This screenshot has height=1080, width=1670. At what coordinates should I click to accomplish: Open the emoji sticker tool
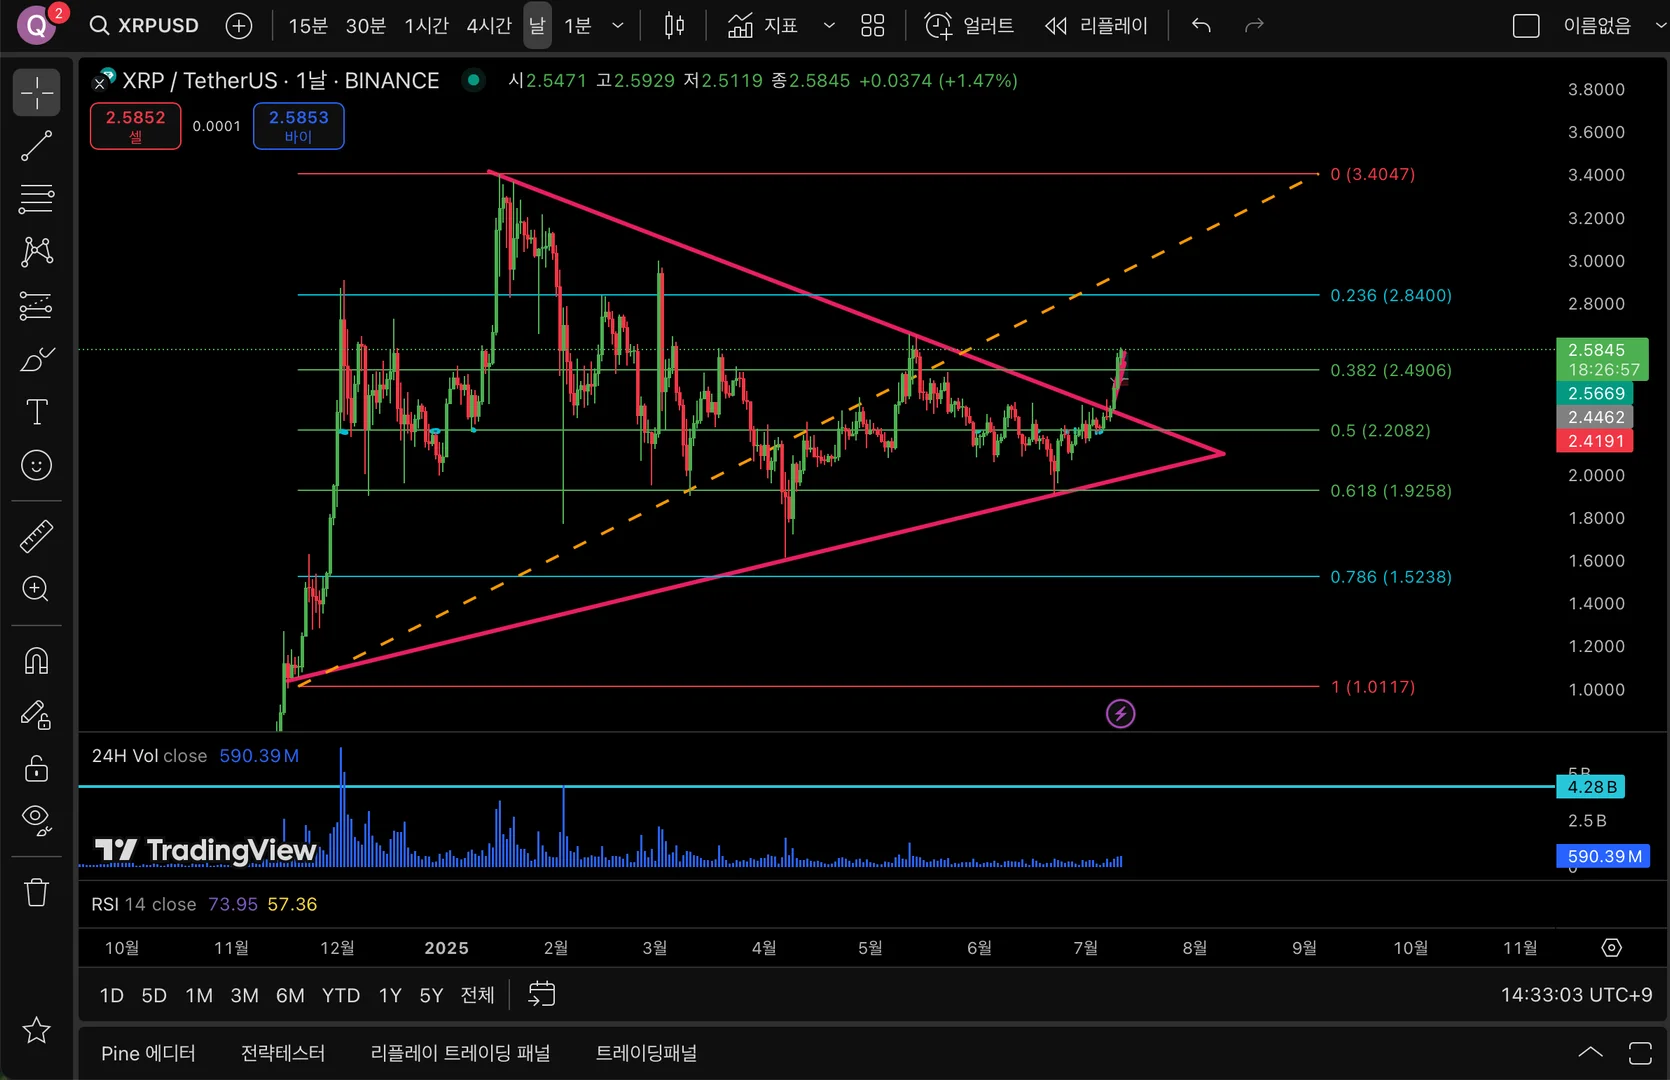[37, 465]
